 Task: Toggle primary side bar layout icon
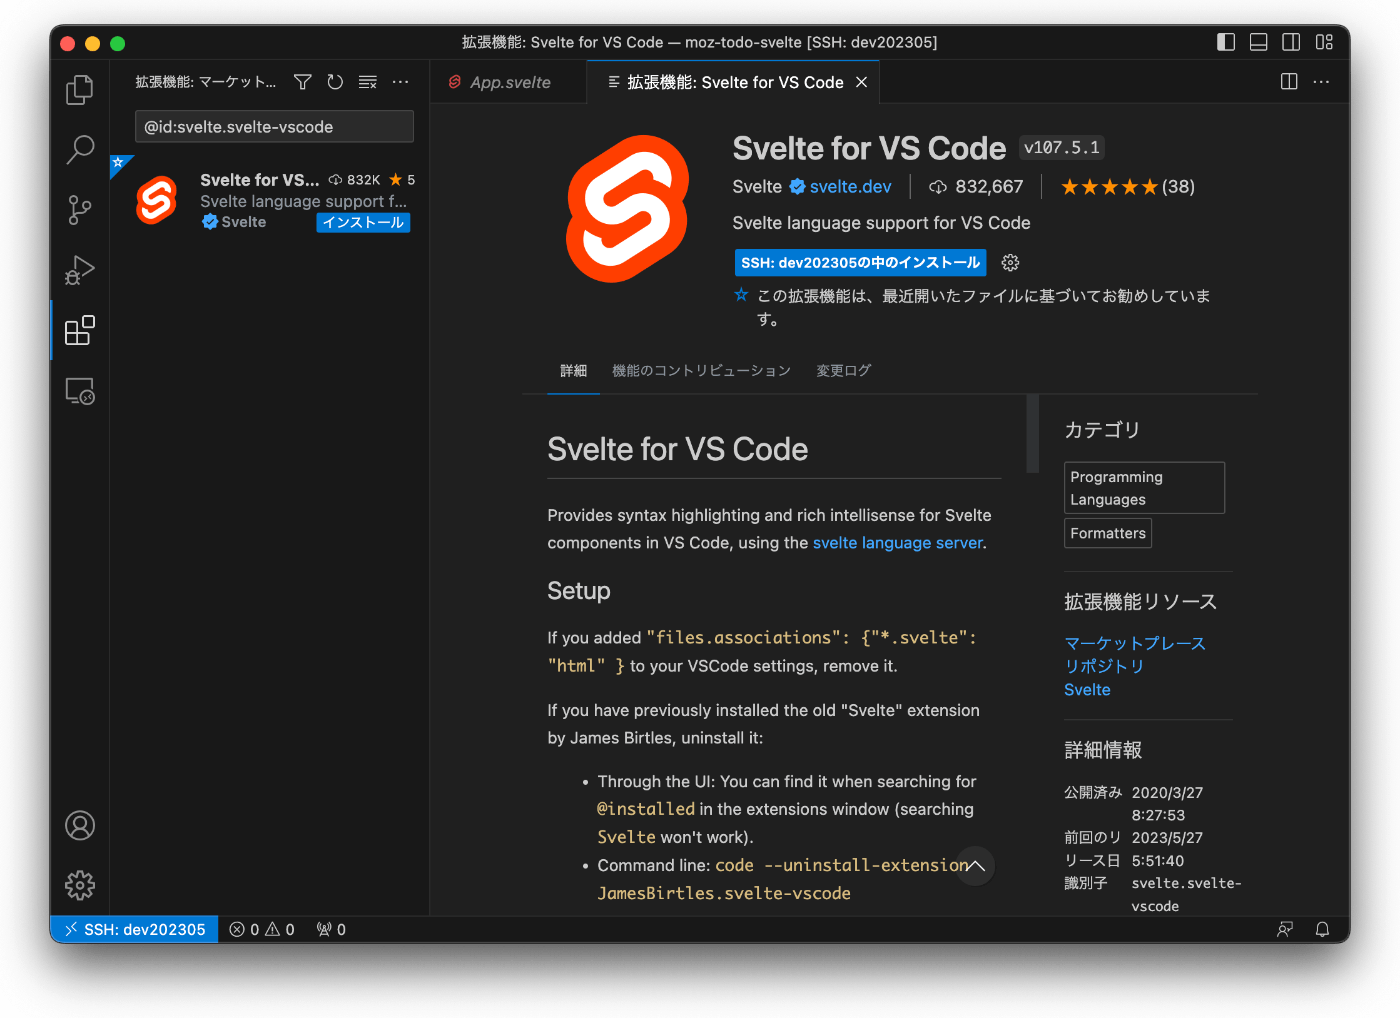click(x=1226, y=42)
